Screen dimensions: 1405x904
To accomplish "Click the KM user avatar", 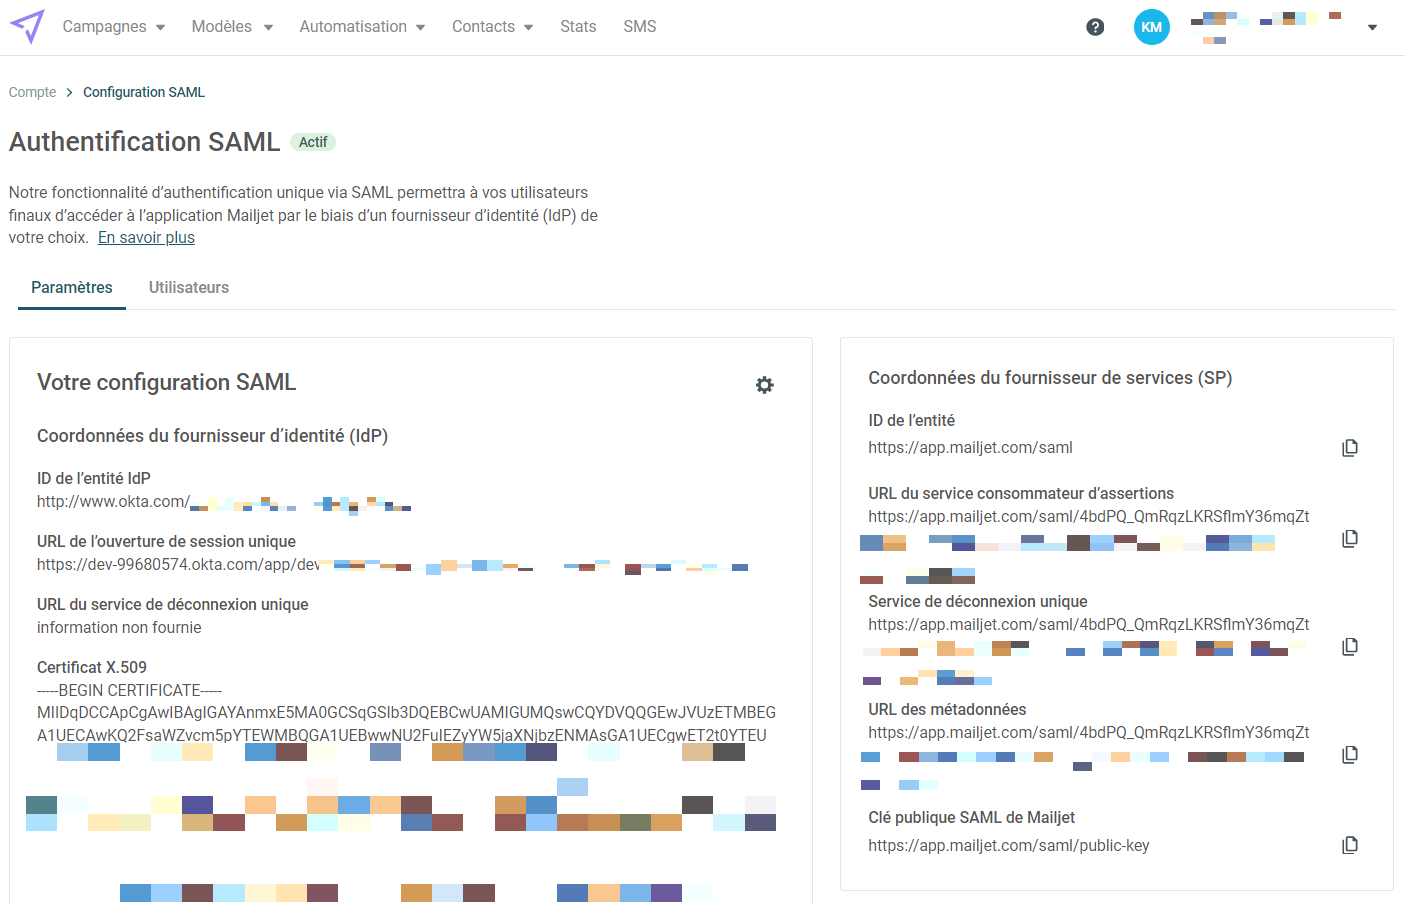I will 1152,27.
